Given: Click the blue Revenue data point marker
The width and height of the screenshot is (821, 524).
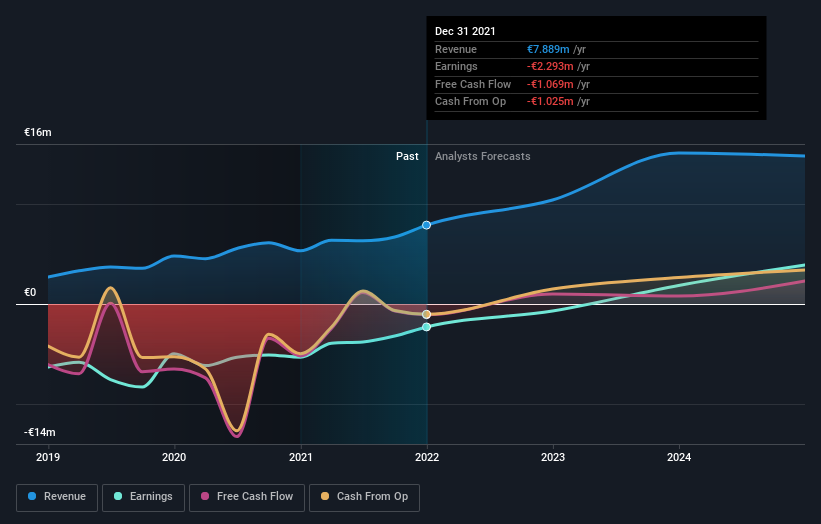Looking at the screenshot, I should point(427,225).
